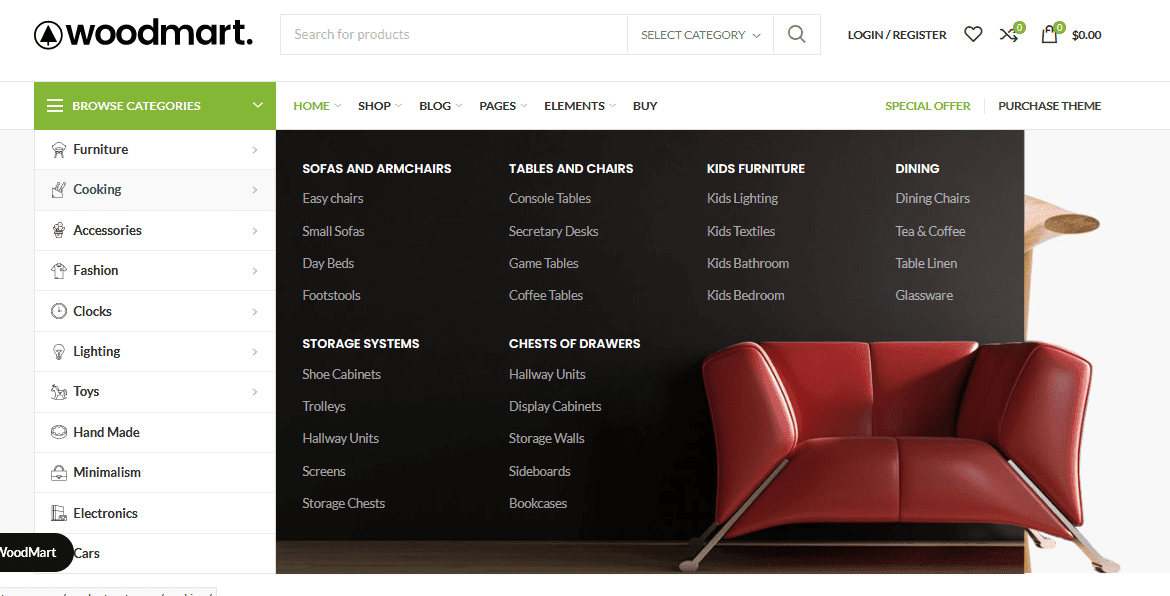This screenshot has height=596, width=1170.
Task: Click the Fashion shirt icon
Action: tap(58, 271)
